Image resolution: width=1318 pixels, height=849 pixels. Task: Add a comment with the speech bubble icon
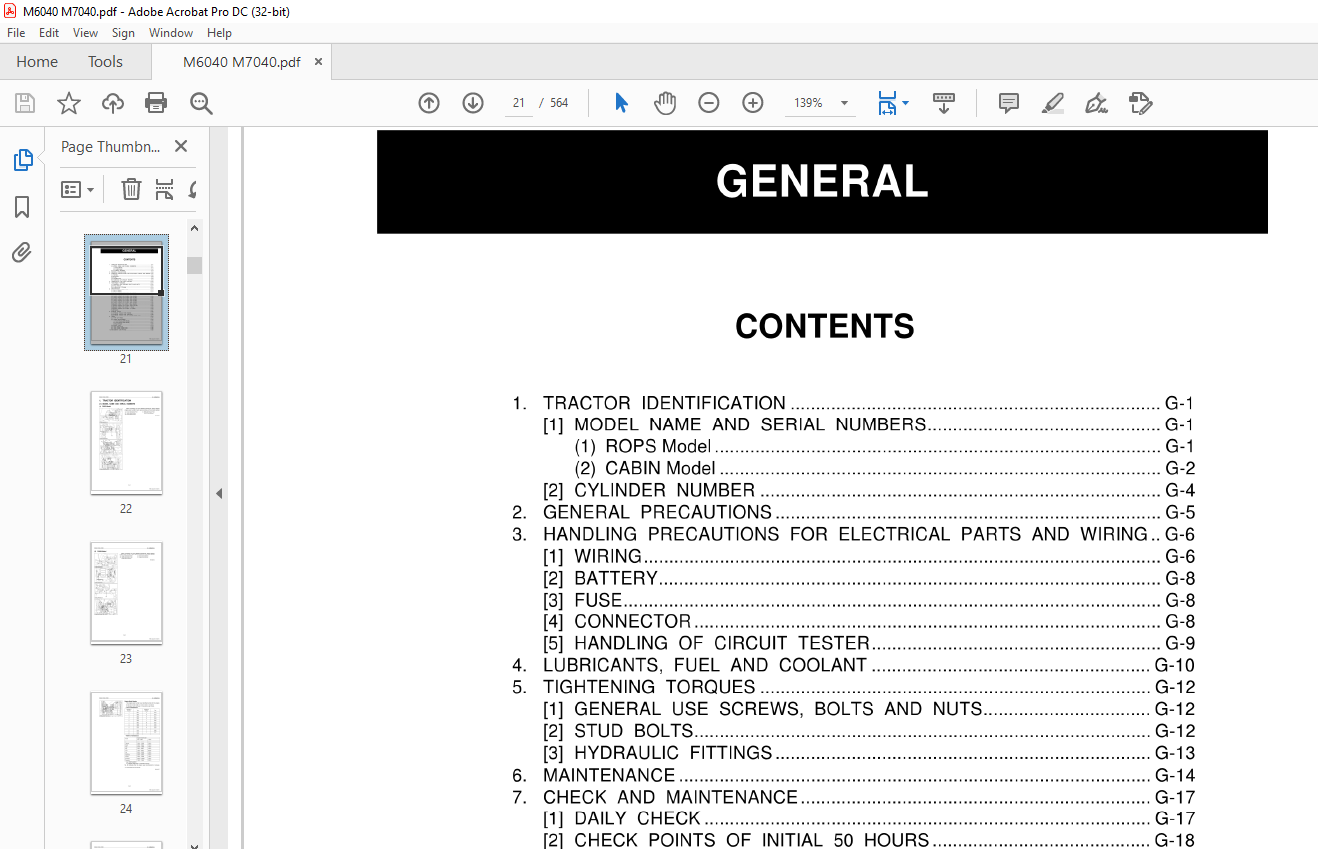point(1009,103)
